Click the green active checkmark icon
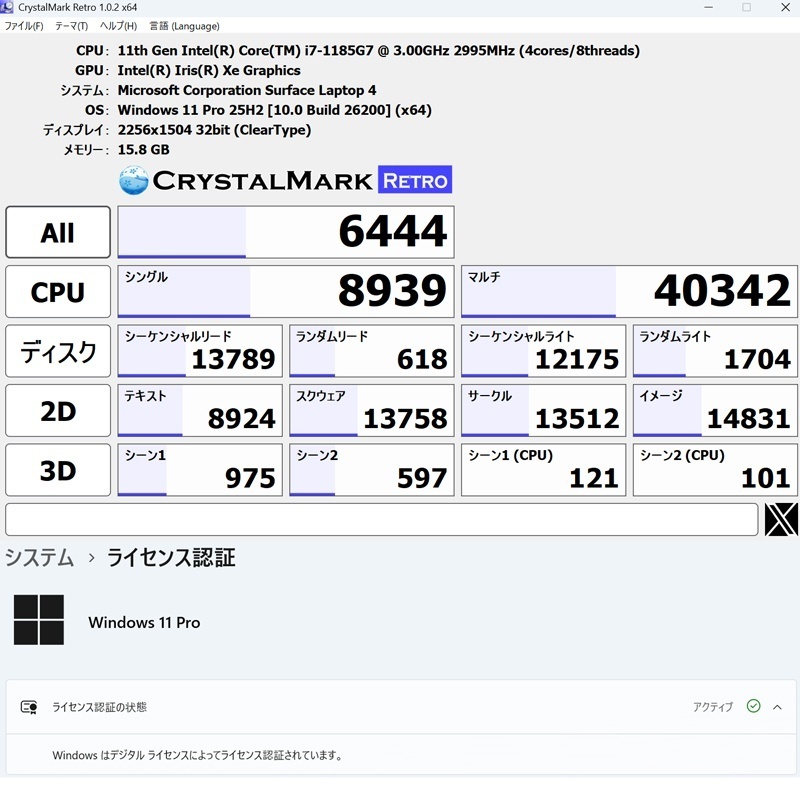800x800 pixels. pyautogui.click(x=754, y=706)
